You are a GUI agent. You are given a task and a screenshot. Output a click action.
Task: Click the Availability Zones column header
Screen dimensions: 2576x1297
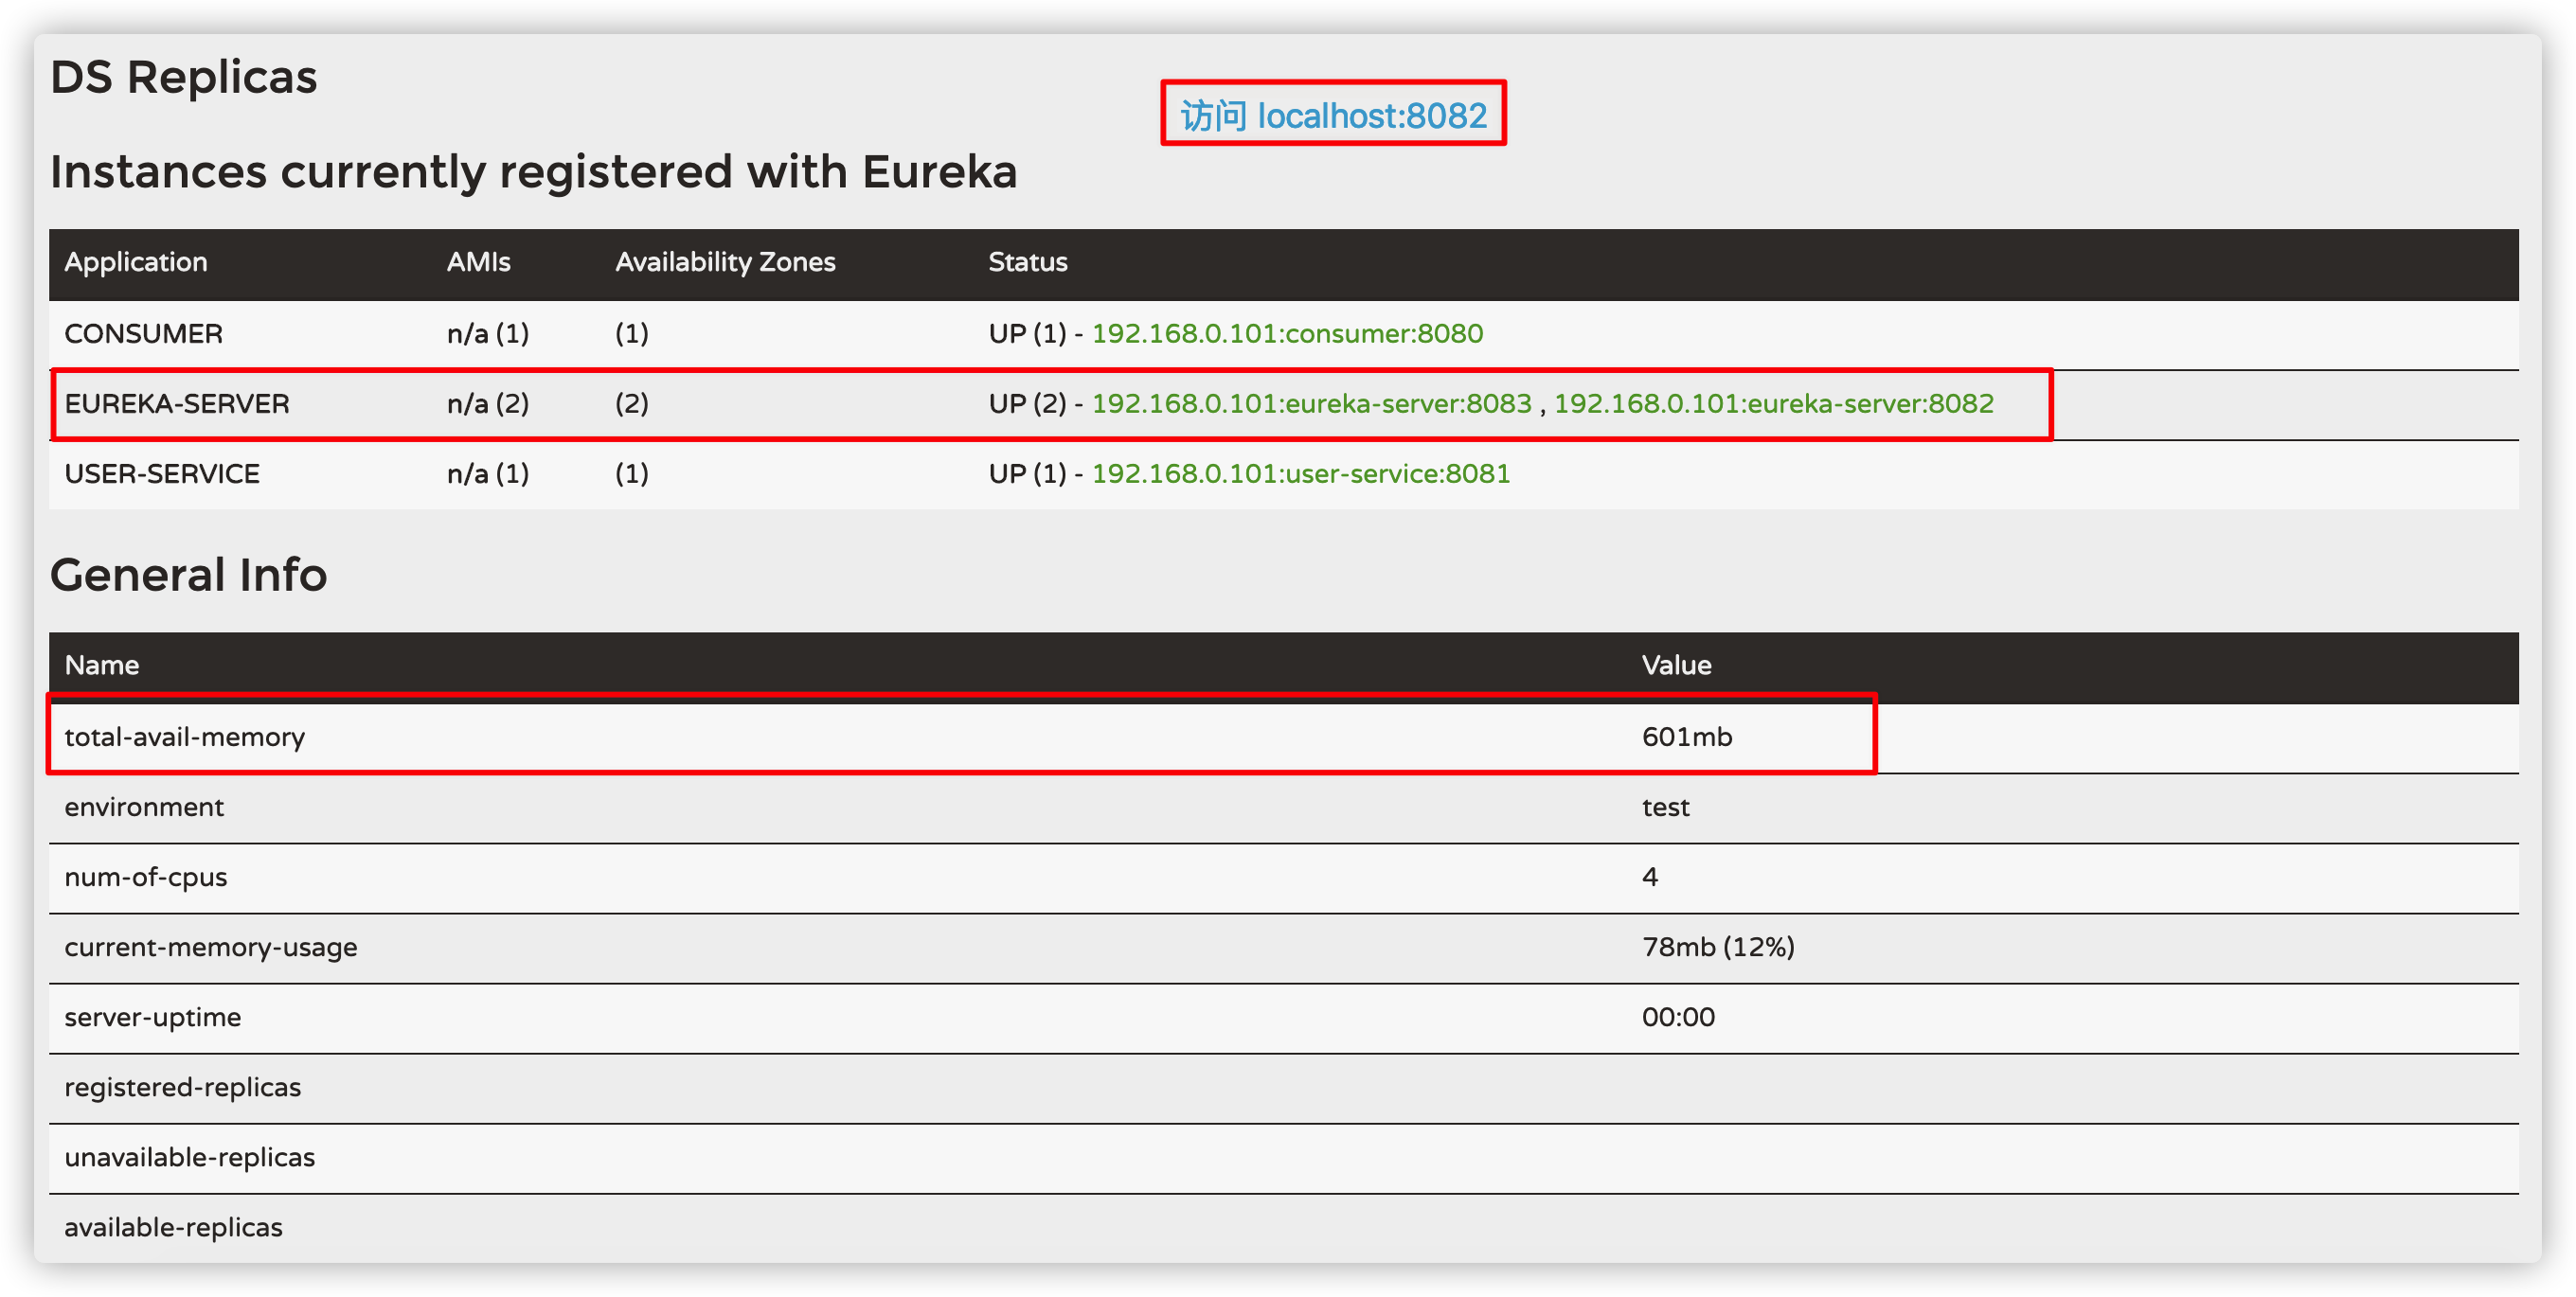coord(725,262)
